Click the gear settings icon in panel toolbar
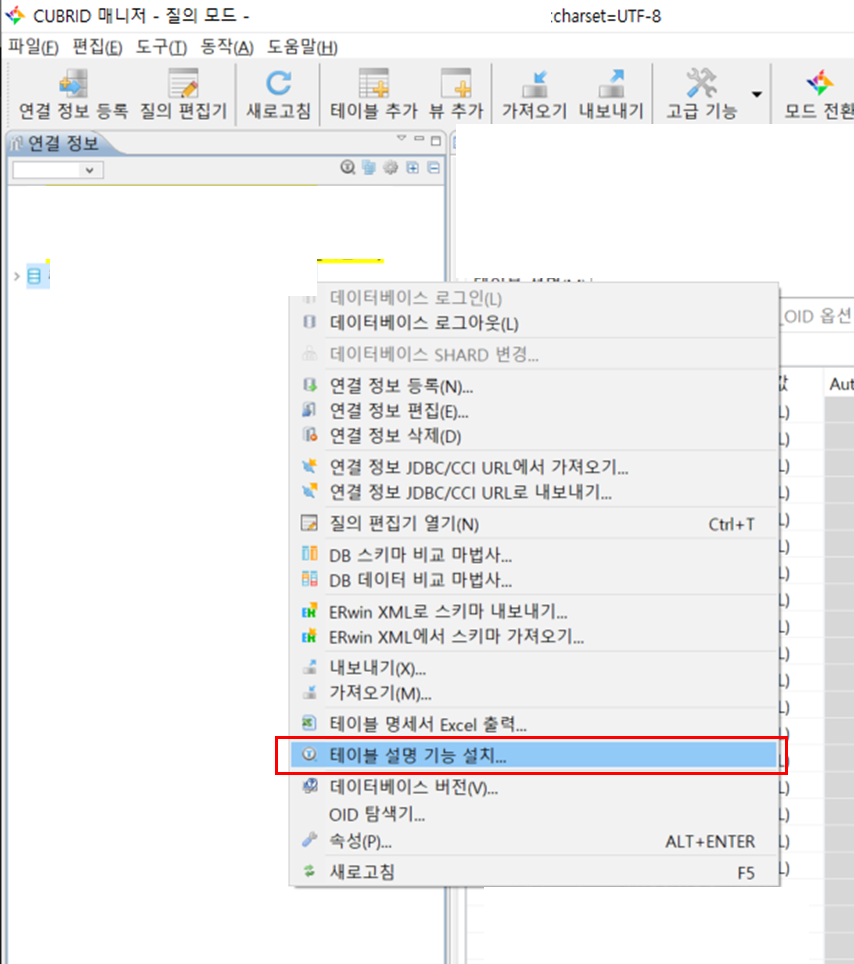The height and width of the screenshot is (964, 854). pos(390,167)
